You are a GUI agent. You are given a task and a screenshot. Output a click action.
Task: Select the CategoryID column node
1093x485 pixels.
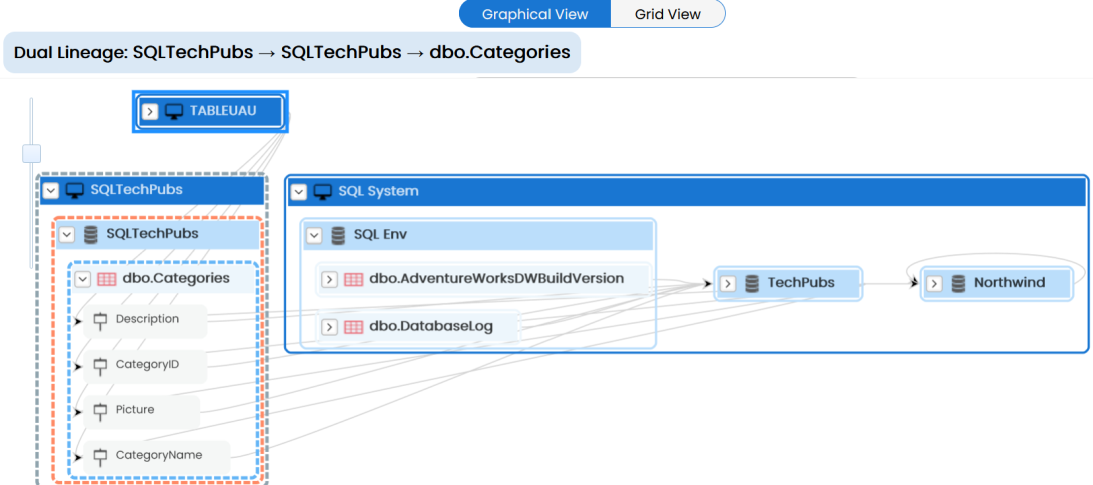tap(145, 365)
